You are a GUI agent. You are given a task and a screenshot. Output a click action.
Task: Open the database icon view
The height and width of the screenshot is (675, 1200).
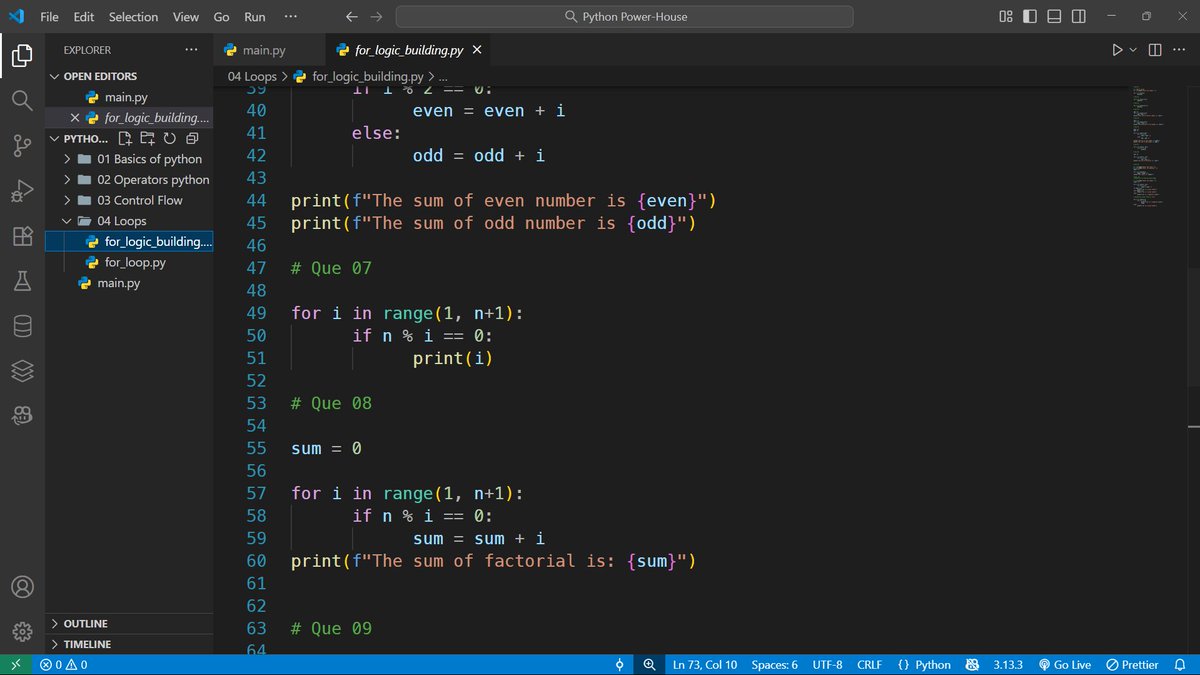(22, 326)
